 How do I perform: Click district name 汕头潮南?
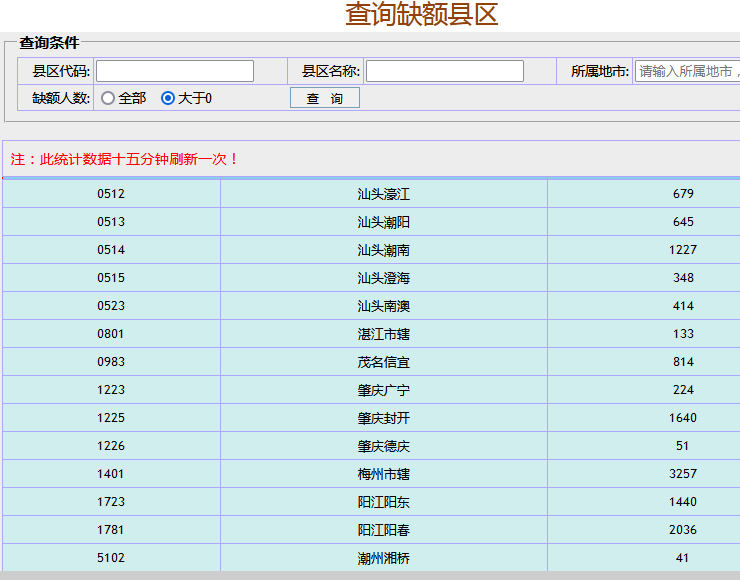coord(384,250)
